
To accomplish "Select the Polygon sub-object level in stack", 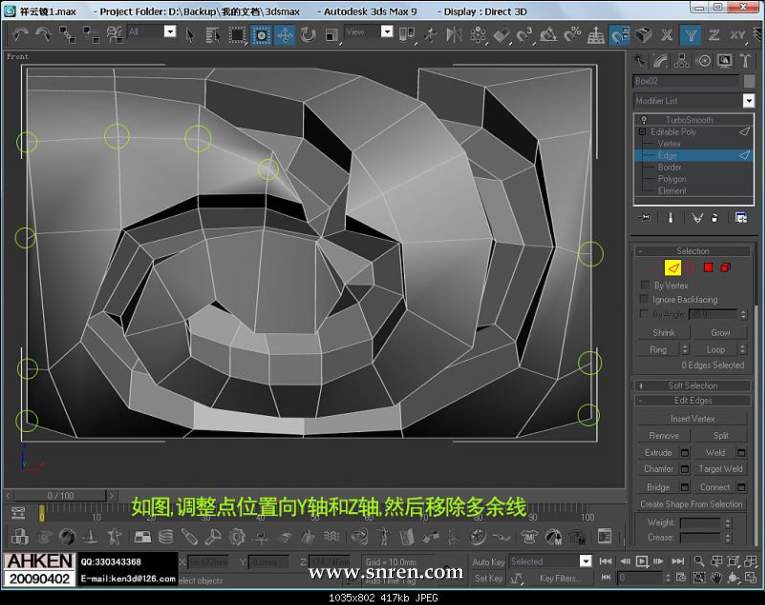I will point(671,179).
